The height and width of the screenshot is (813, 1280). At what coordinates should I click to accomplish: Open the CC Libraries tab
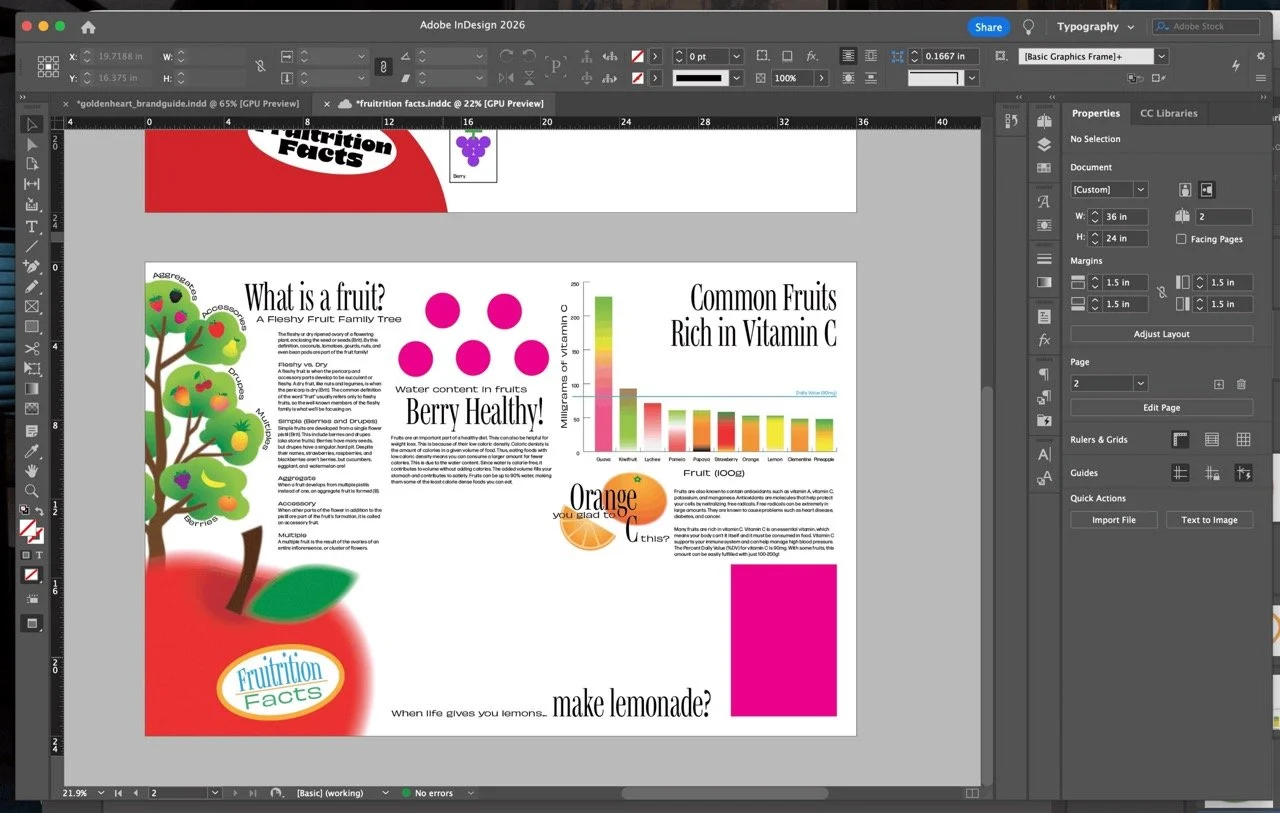click(x=1169, y=113)
